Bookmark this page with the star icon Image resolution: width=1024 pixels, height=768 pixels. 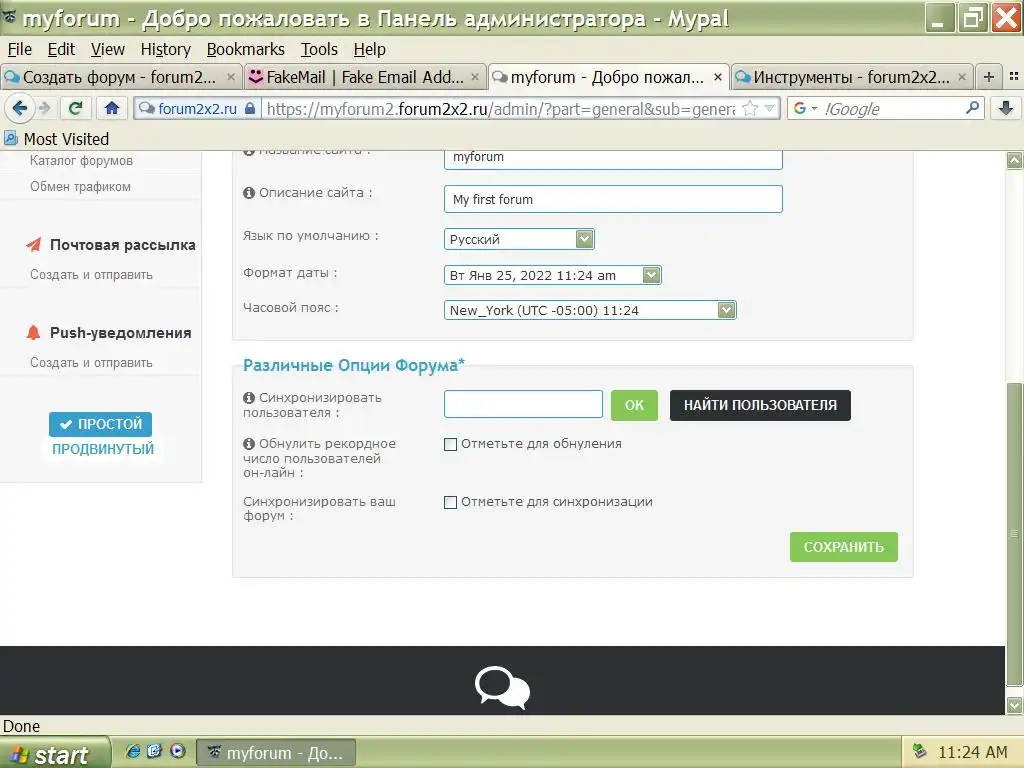point(750,108)
